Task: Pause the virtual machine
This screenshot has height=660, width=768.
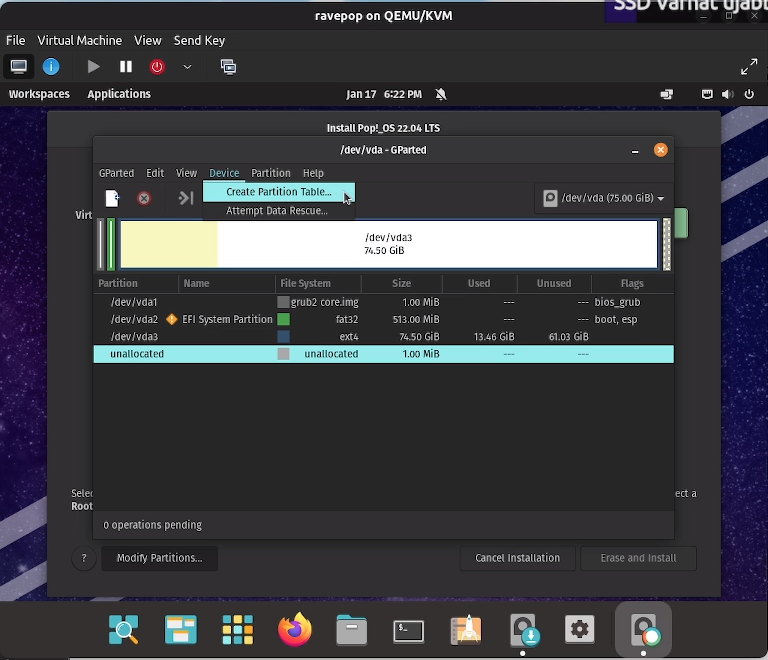Action: pos(126,67)
